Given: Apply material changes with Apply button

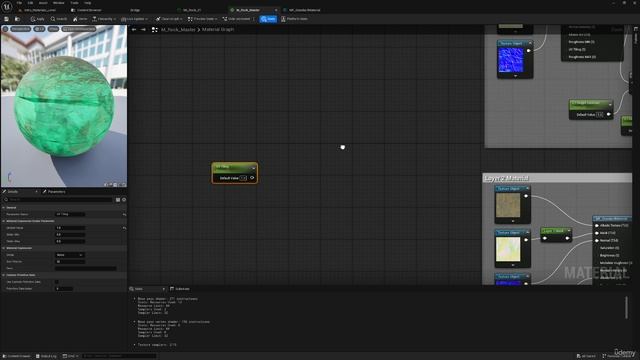Looking at the screenshot, I should (37, 19).
